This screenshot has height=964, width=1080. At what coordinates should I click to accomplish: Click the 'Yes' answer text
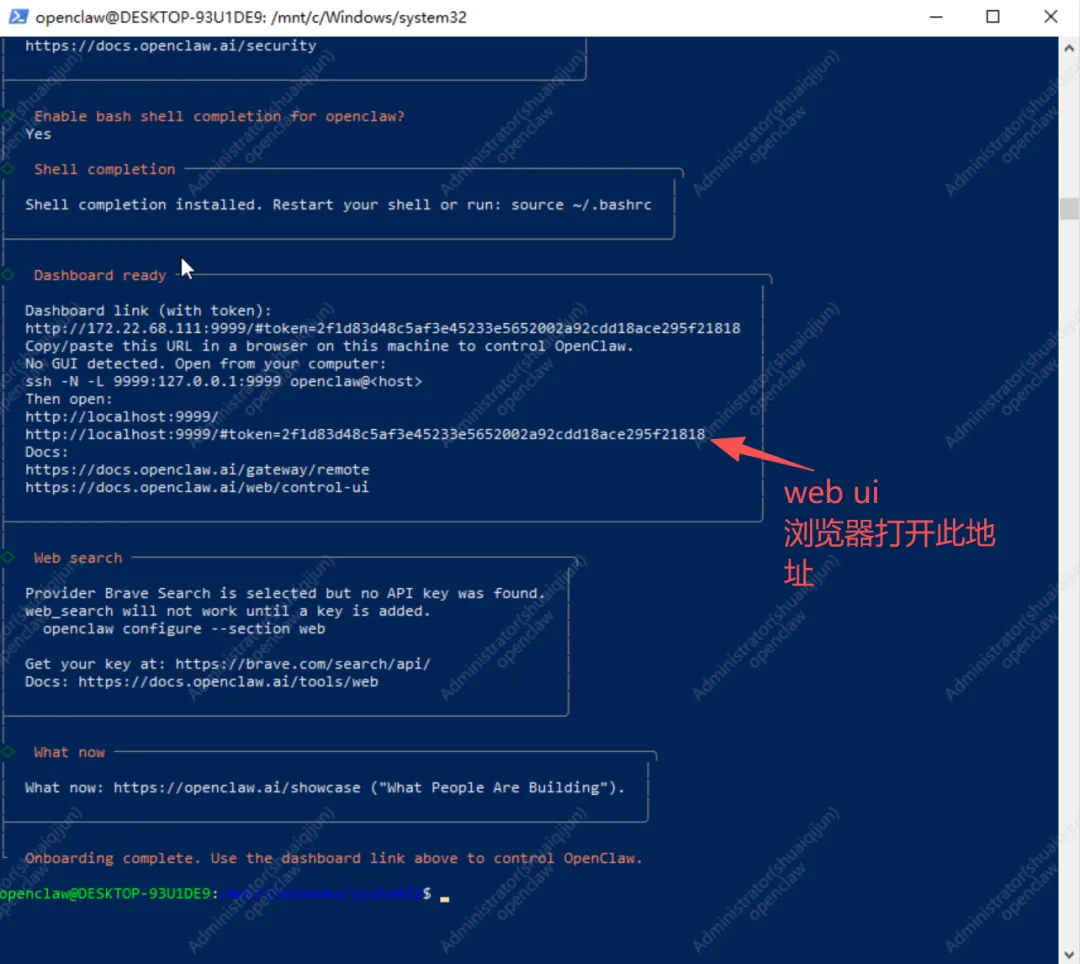pyautogui.click(x=38, y=134)
